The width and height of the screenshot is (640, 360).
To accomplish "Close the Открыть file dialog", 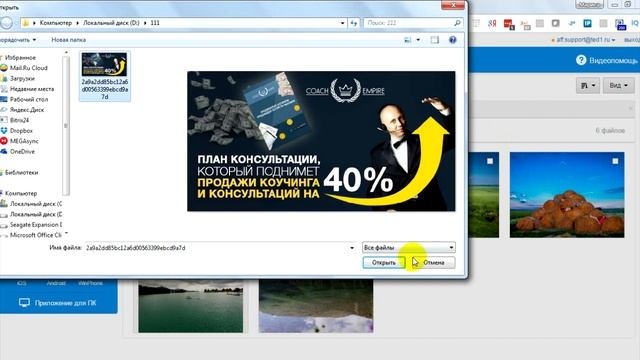I will point(453,5).
